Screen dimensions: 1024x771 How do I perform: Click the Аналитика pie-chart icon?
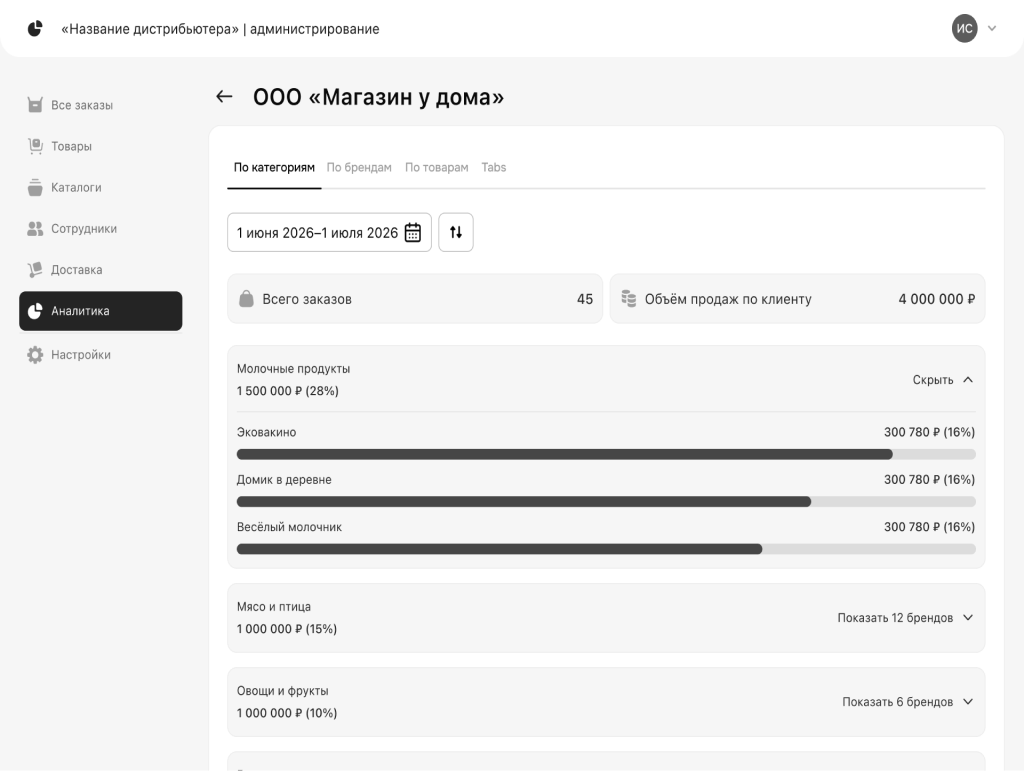pos(35,311)
